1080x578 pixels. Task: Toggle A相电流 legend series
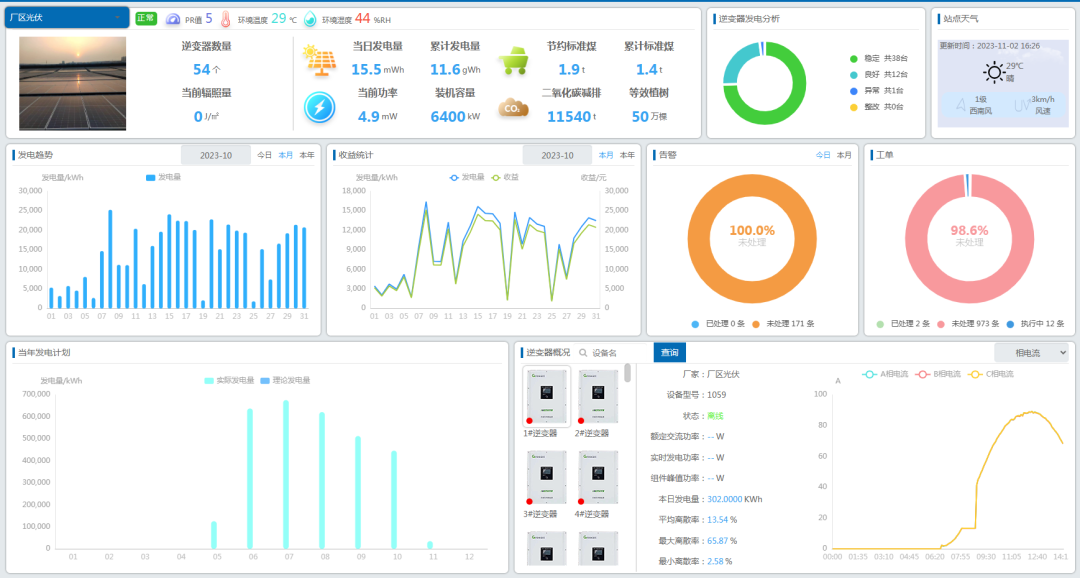click(886, 374)
